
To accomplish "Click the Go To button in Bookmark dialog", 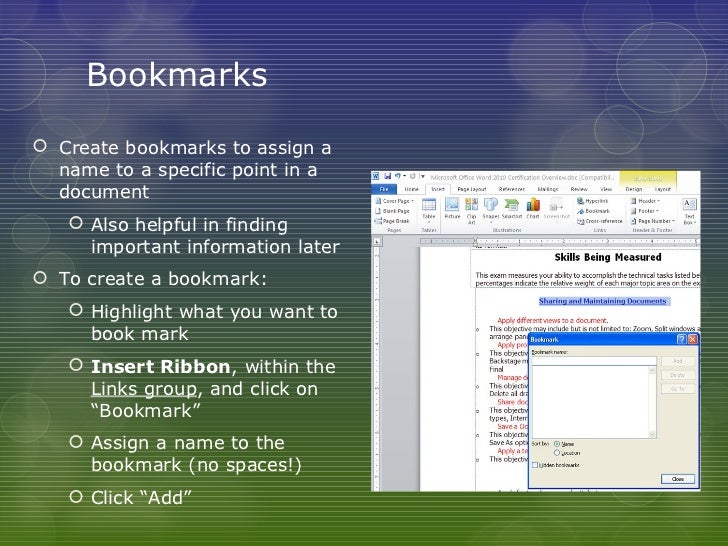I will coord(677,389).
